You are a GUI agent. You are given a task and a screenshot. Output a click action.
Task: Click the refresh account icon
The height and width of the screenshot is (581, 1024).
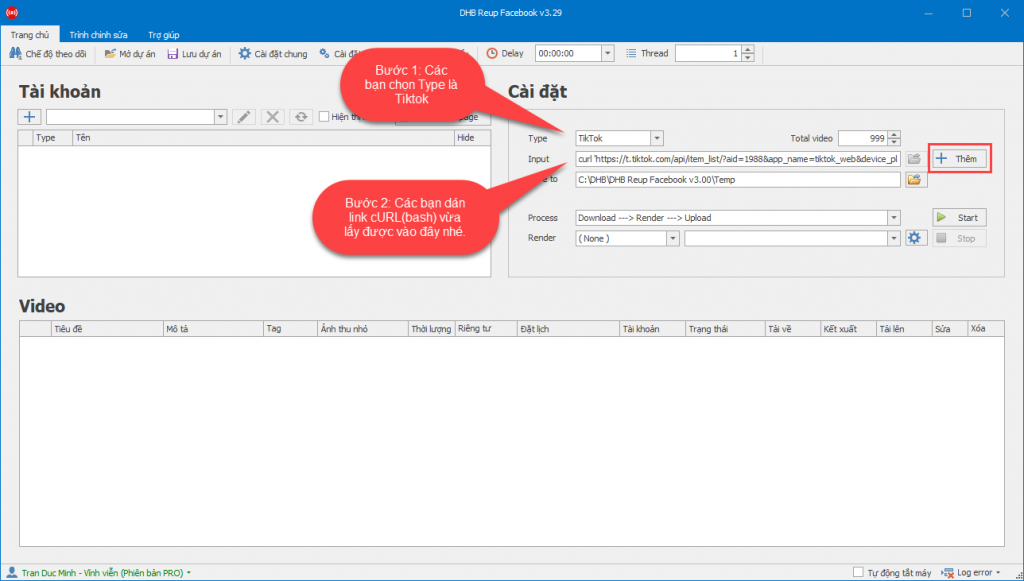[x=301, y=117]
